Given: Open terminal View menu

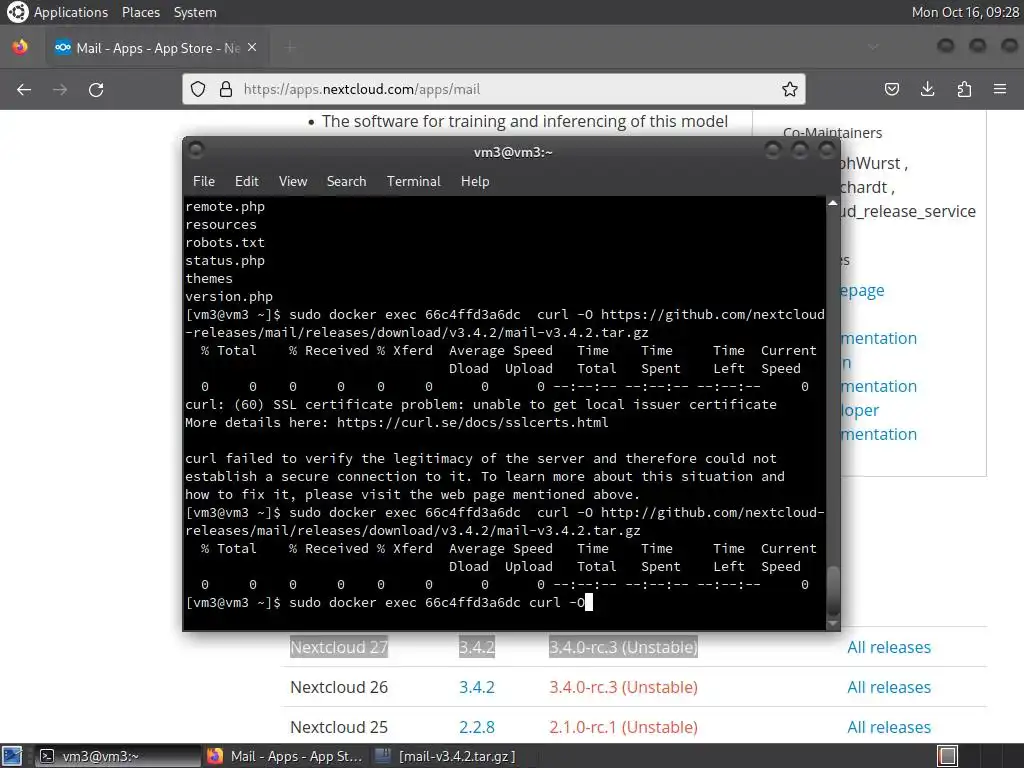Looking at the screenshot, I should coord(293,182).
